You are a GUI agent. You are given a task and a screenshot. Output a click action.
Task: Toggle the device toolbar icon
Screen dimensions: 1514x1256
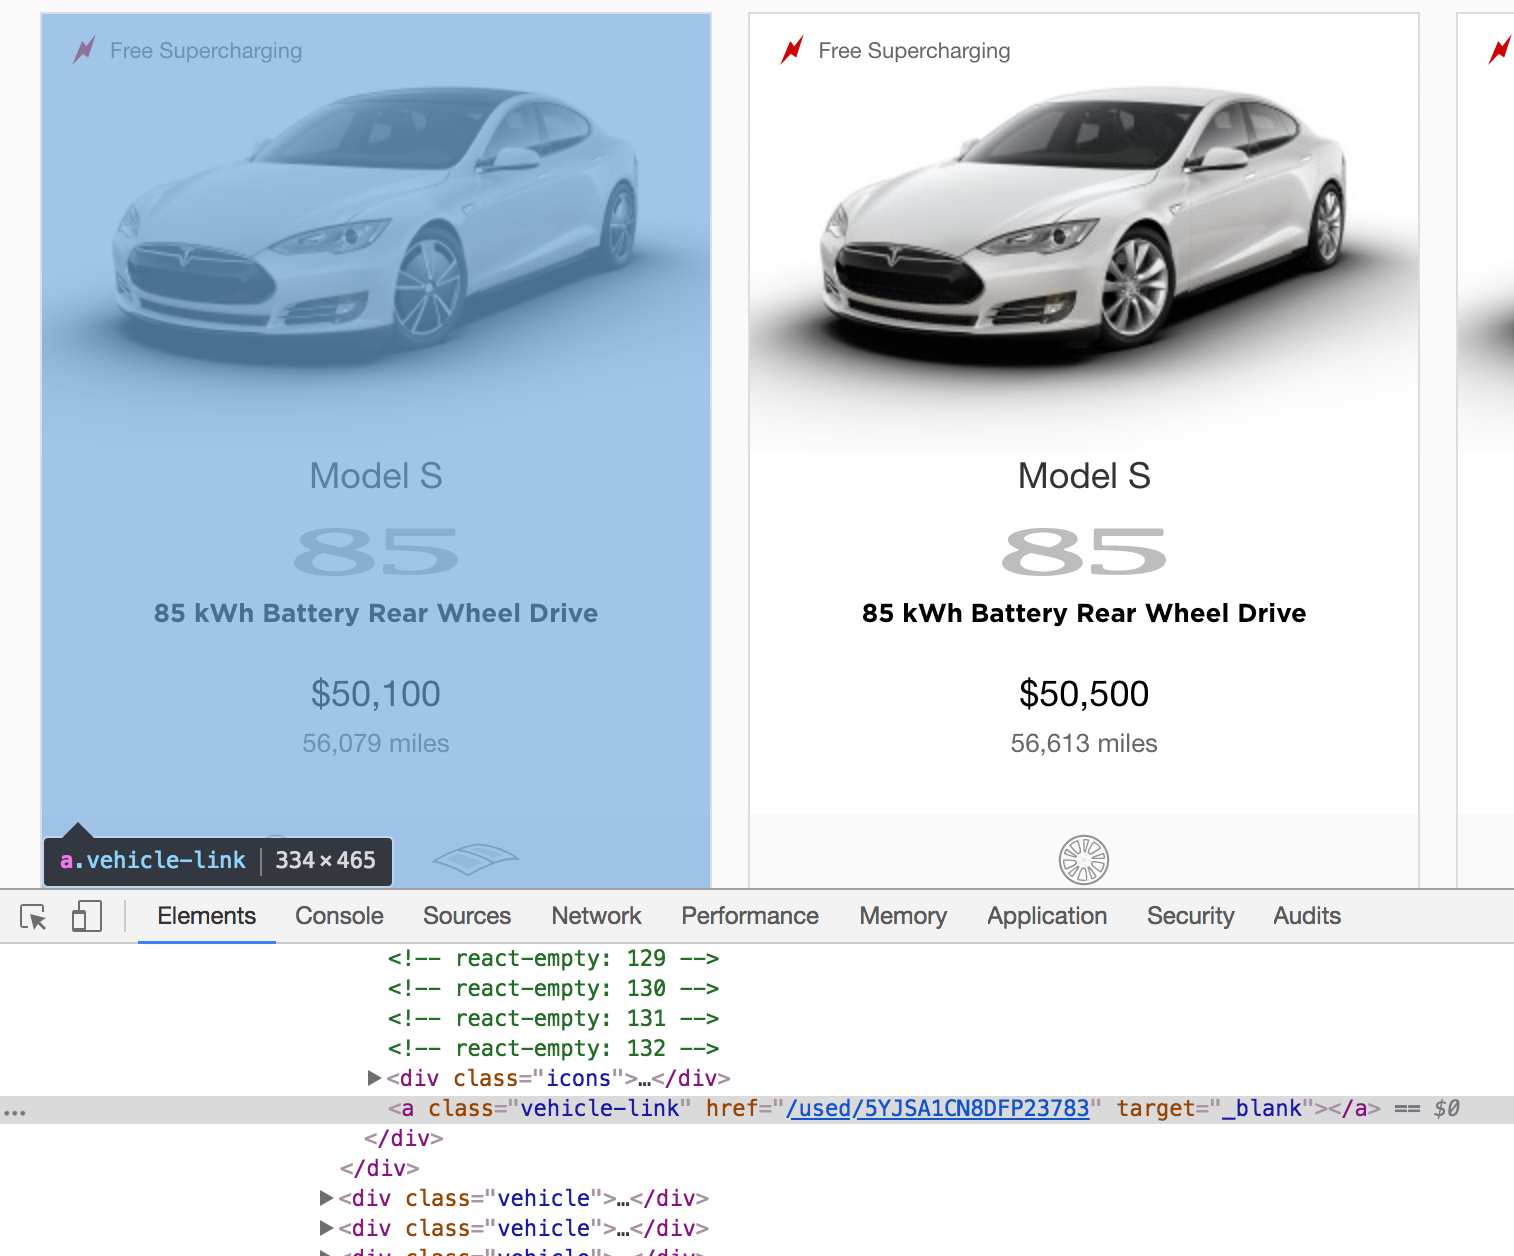tap(87, 916)
